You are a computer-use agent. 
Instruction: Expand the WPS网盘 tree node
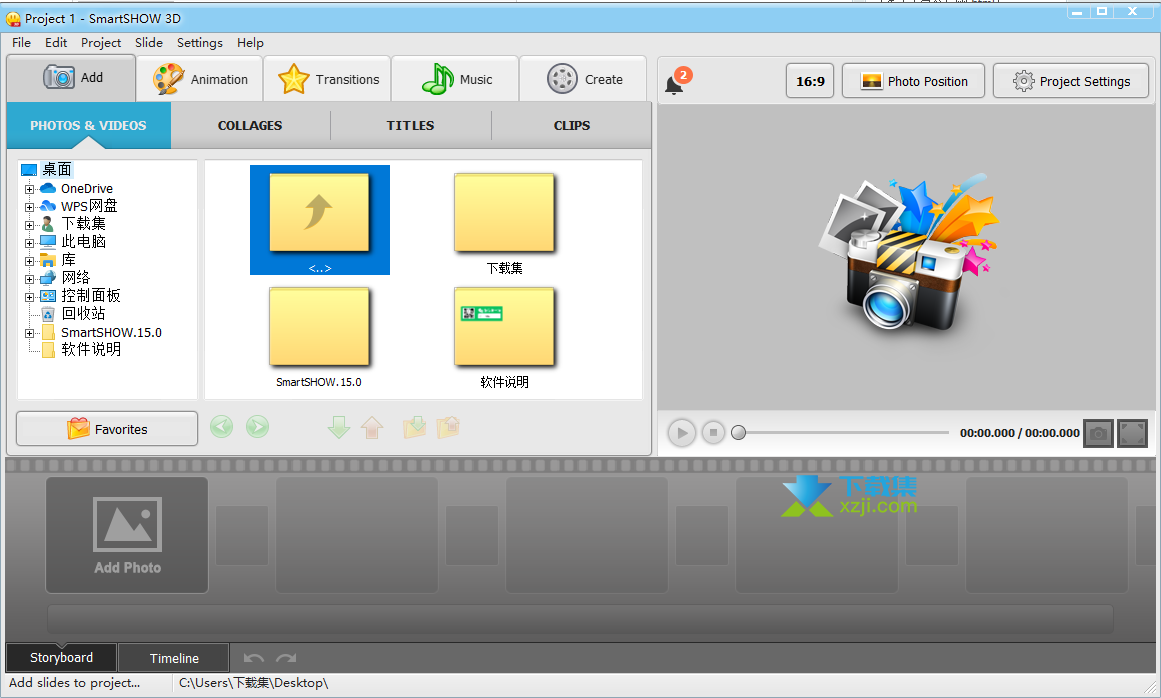click(30, 207)
